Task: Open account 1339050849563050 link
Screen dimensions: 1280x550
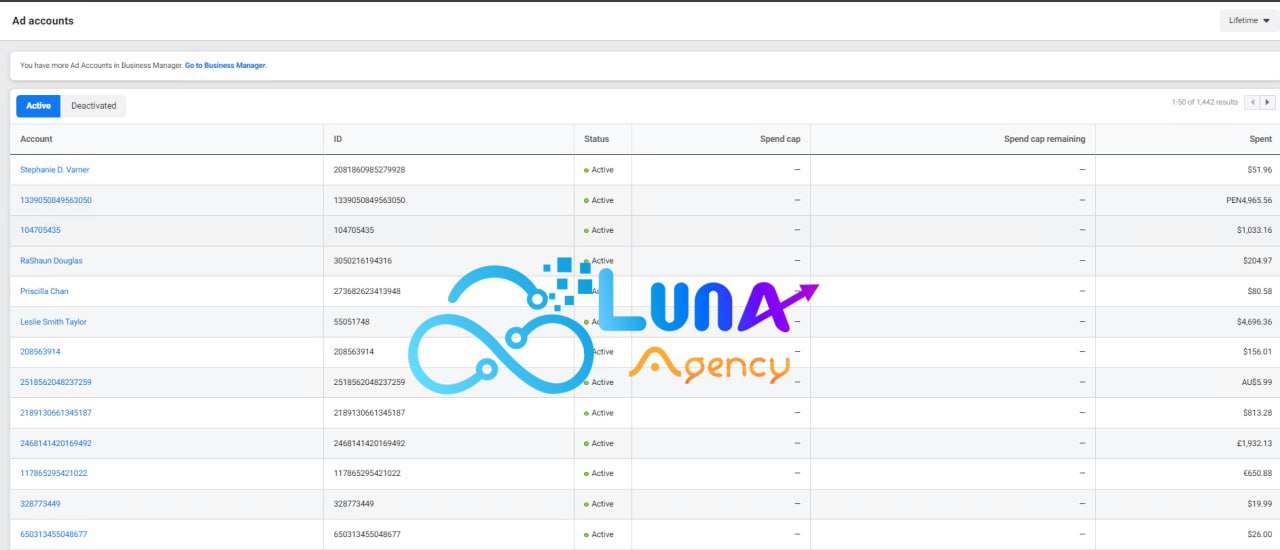Action: [x=56, y=200]
